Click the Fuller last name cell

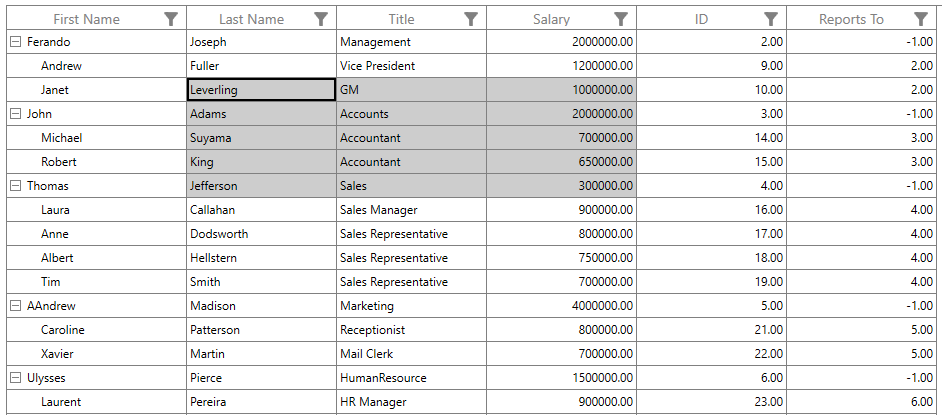(261, 65)
